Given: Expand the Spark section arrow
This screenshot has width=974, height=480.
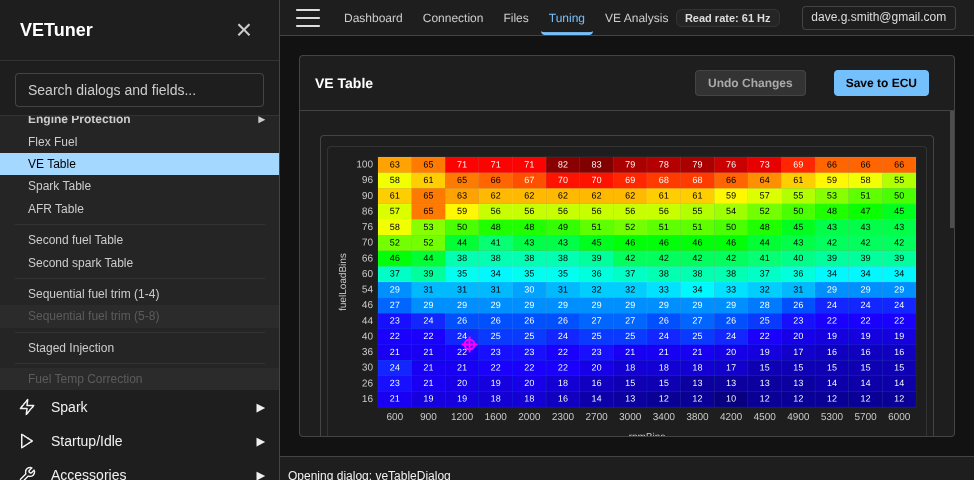Looking at the screenshot, I should pyautogui.click(x=261, y=407).
